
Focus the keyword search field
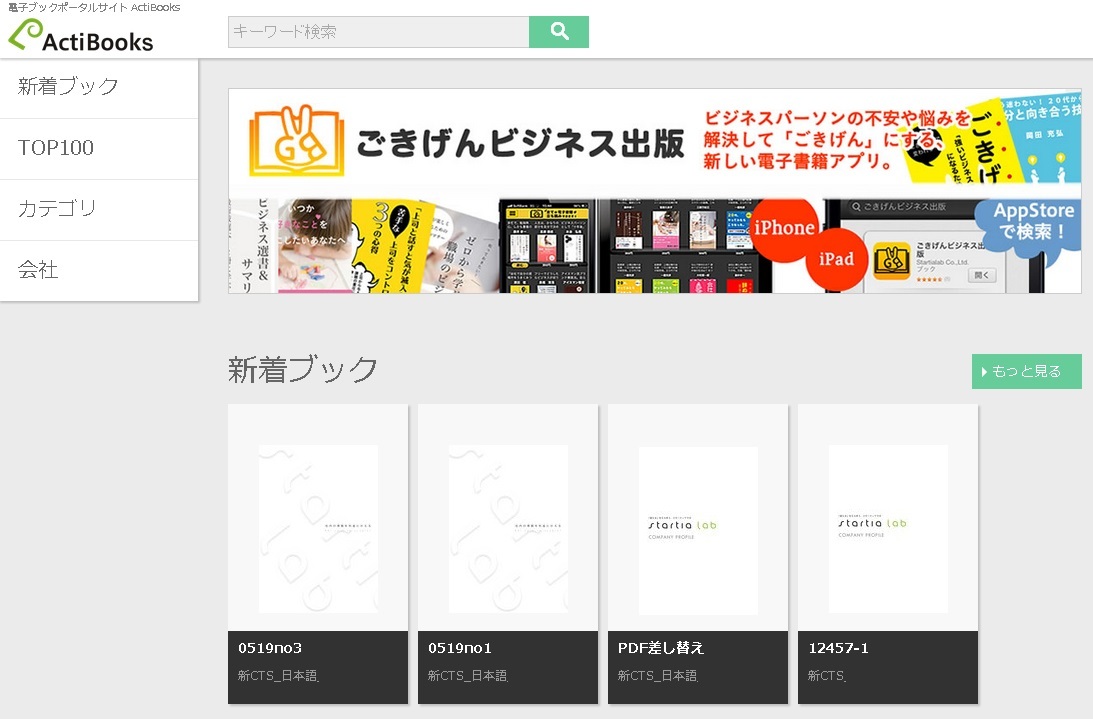coord(379,31)
